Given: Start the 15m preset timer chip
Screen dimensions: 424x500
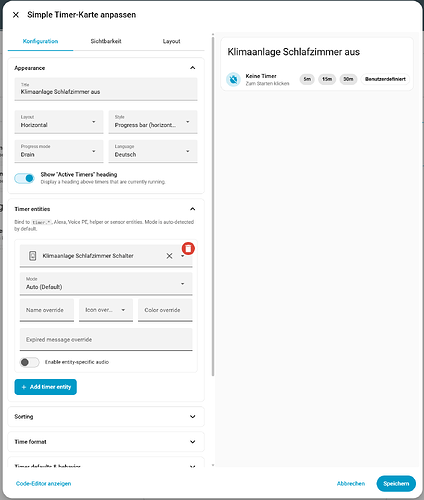Looking at the screenshot, I should coord(327,79).
